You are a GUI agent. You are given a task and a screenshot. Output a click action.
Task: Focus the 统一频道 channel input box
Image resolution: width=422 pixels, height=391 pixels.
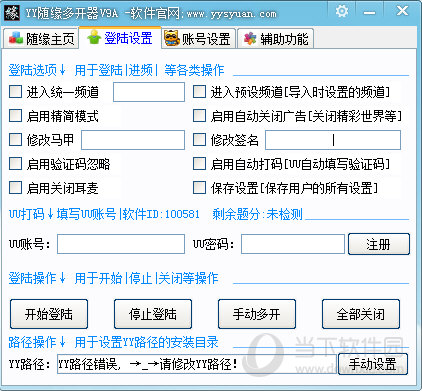[149, 92]
